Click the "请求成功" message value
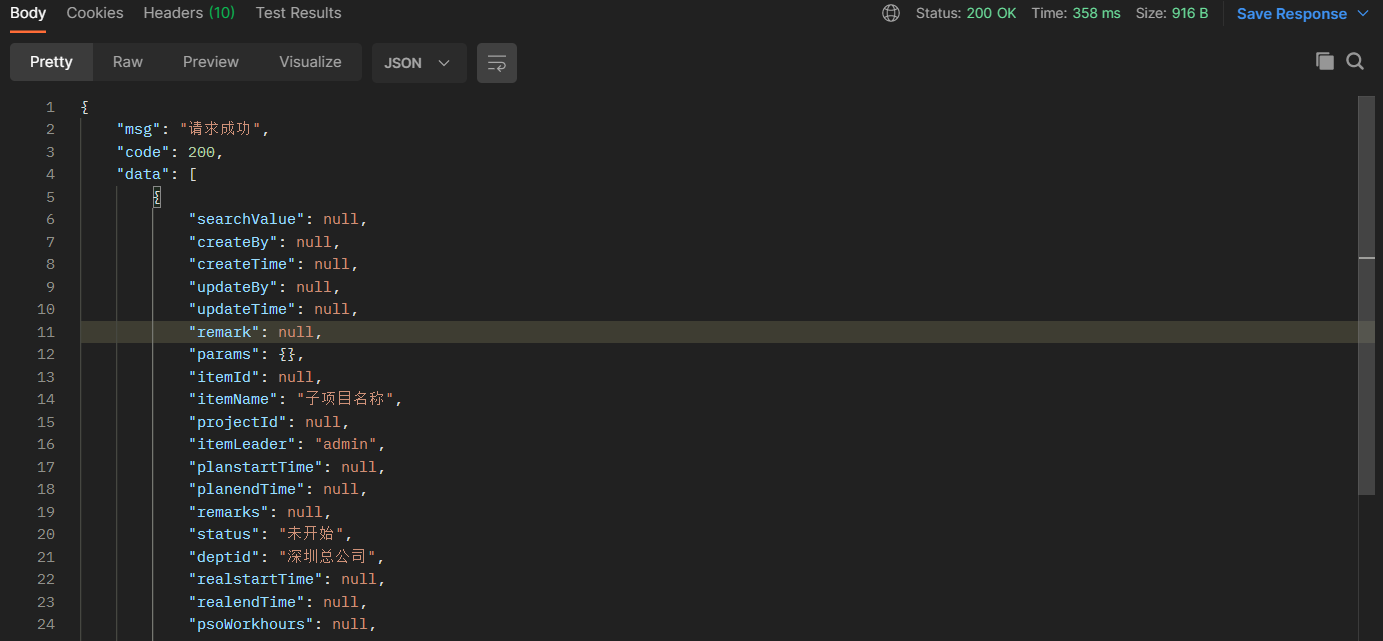Viewport: 1383px width, 641px height. (x=221, y=129)
